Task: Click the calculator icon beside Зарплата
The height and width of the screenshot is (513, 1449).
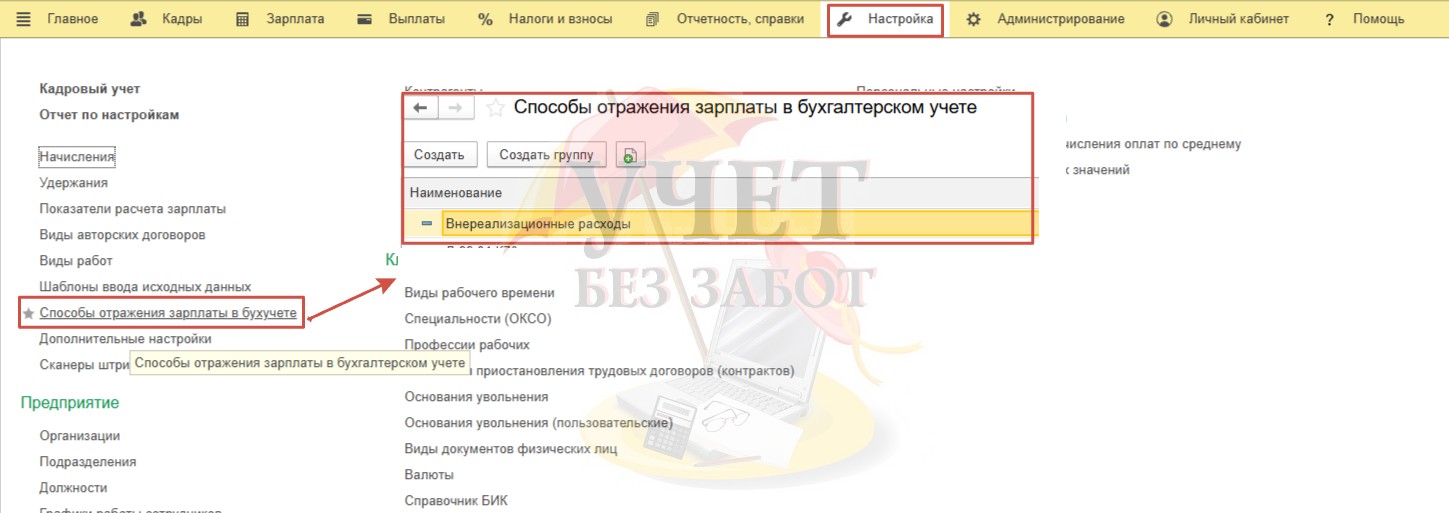Action: click(243, 19)
